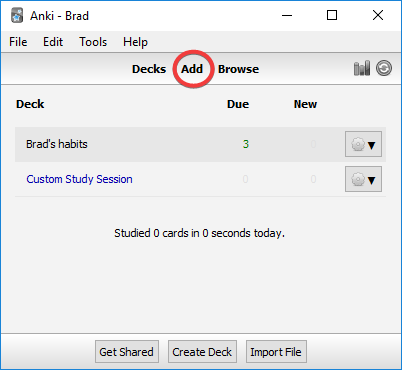Open the statistics bar chart icon

362,68
